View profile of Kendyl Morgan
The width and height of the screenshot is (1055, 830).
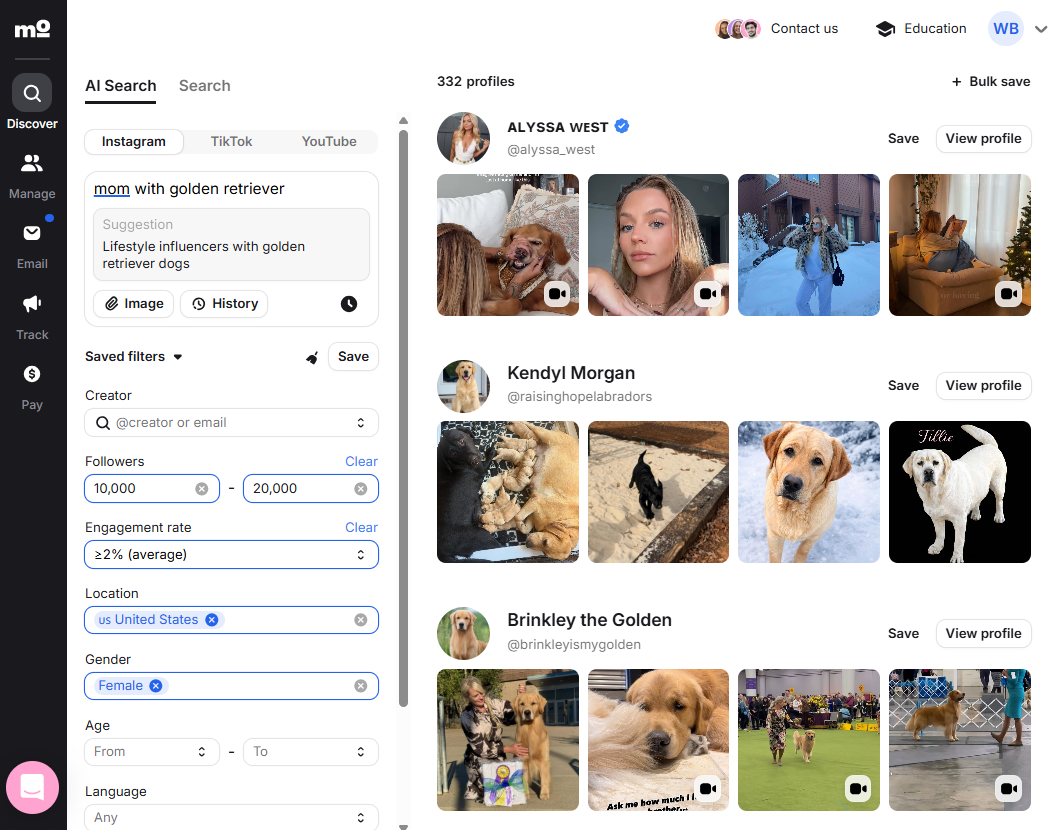click(x=983, y=386)
